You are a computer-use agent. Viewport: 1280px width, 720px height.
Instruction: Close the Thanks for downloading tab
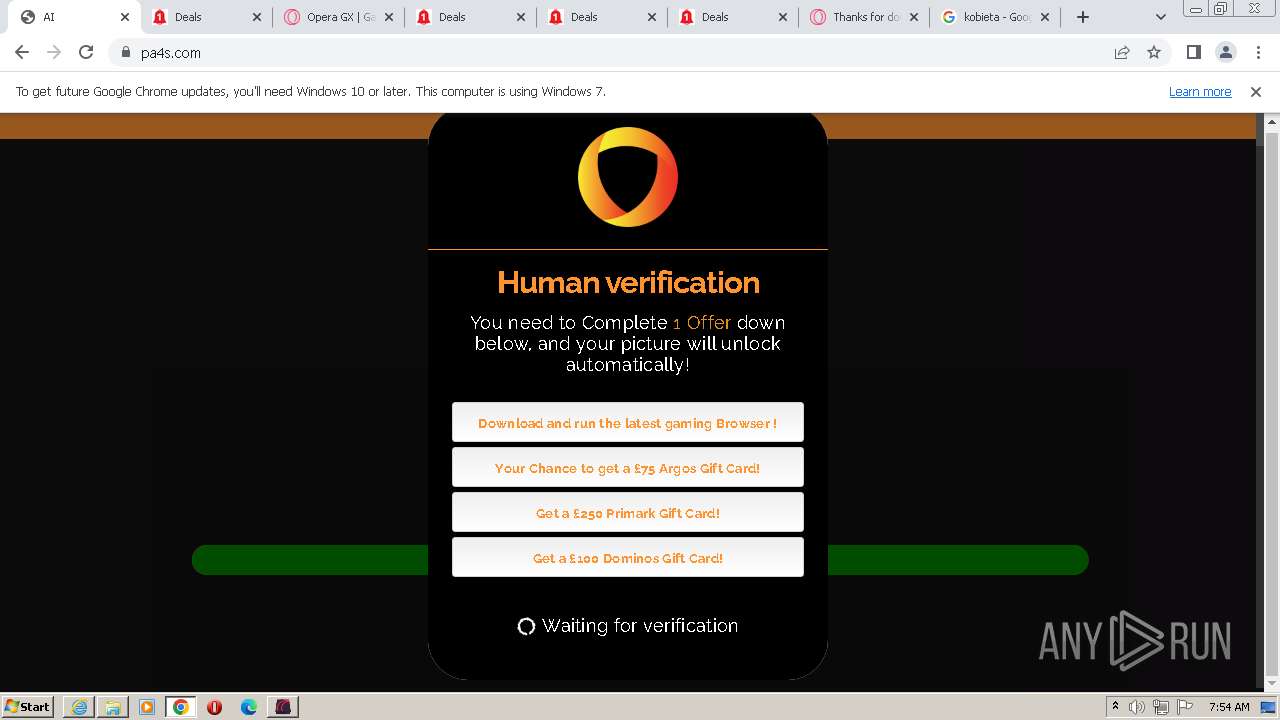914,17
